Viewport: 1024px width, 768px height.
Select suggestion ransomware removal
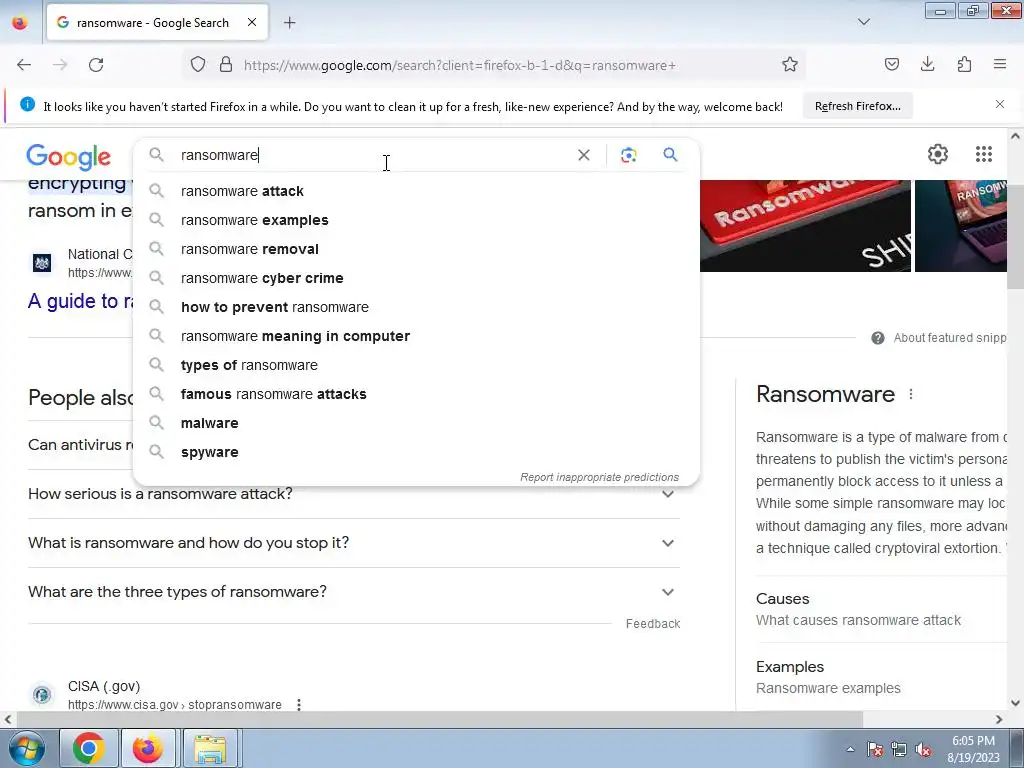[x=416, y=249]
